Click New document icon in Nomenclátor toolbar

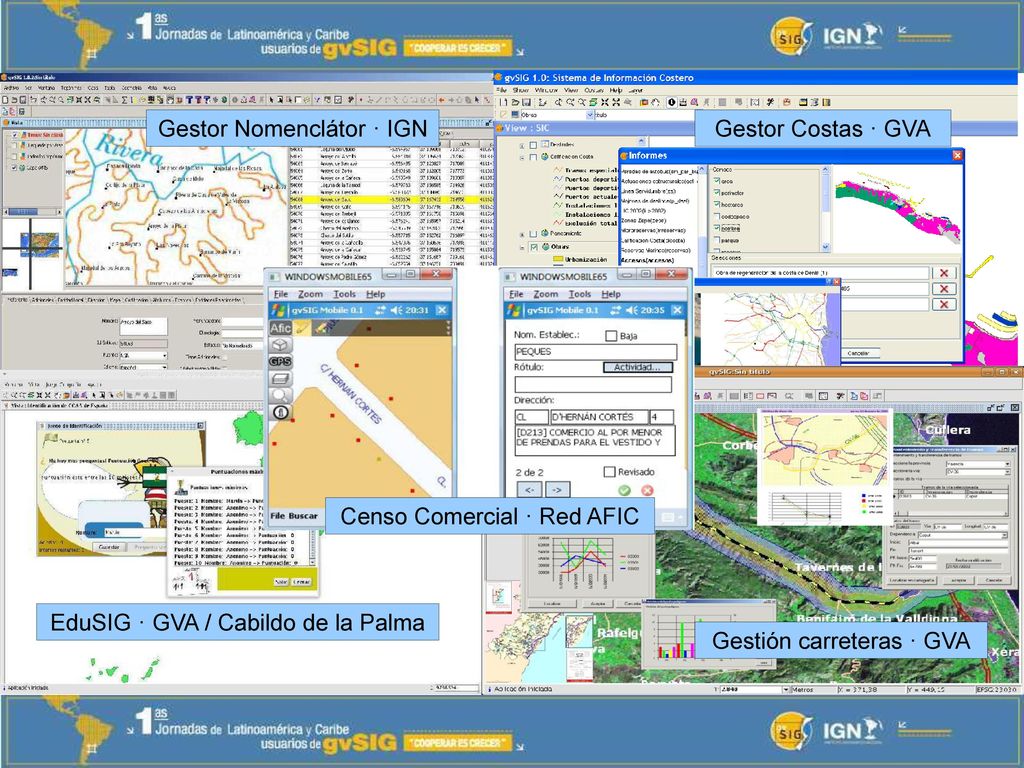5,100
